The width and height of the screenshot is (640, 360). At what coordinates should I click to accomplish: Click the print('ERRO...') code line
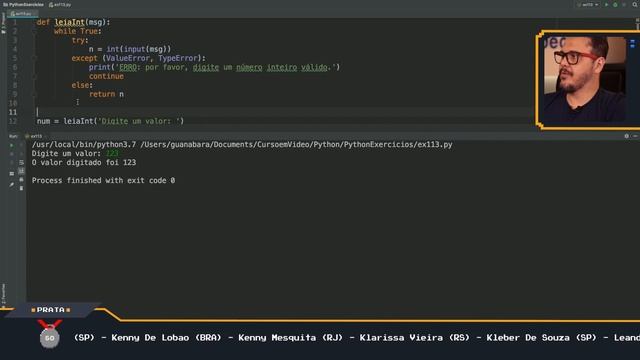click(x=214, y=67)
